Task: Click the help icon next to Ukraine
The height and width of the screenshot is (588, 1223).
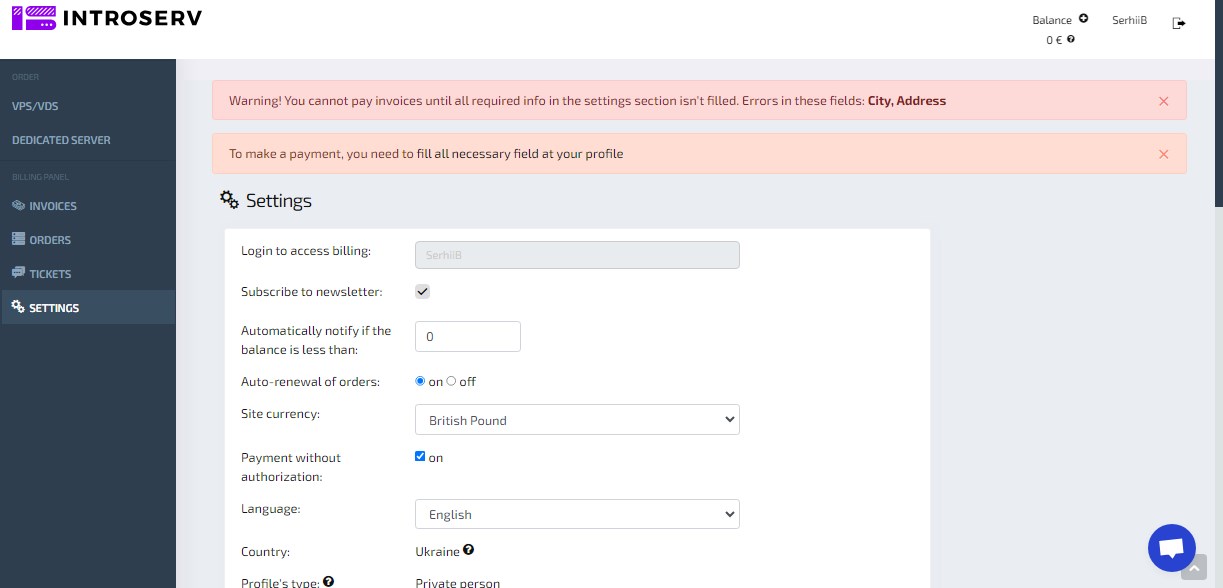Action: coord(468,550)
